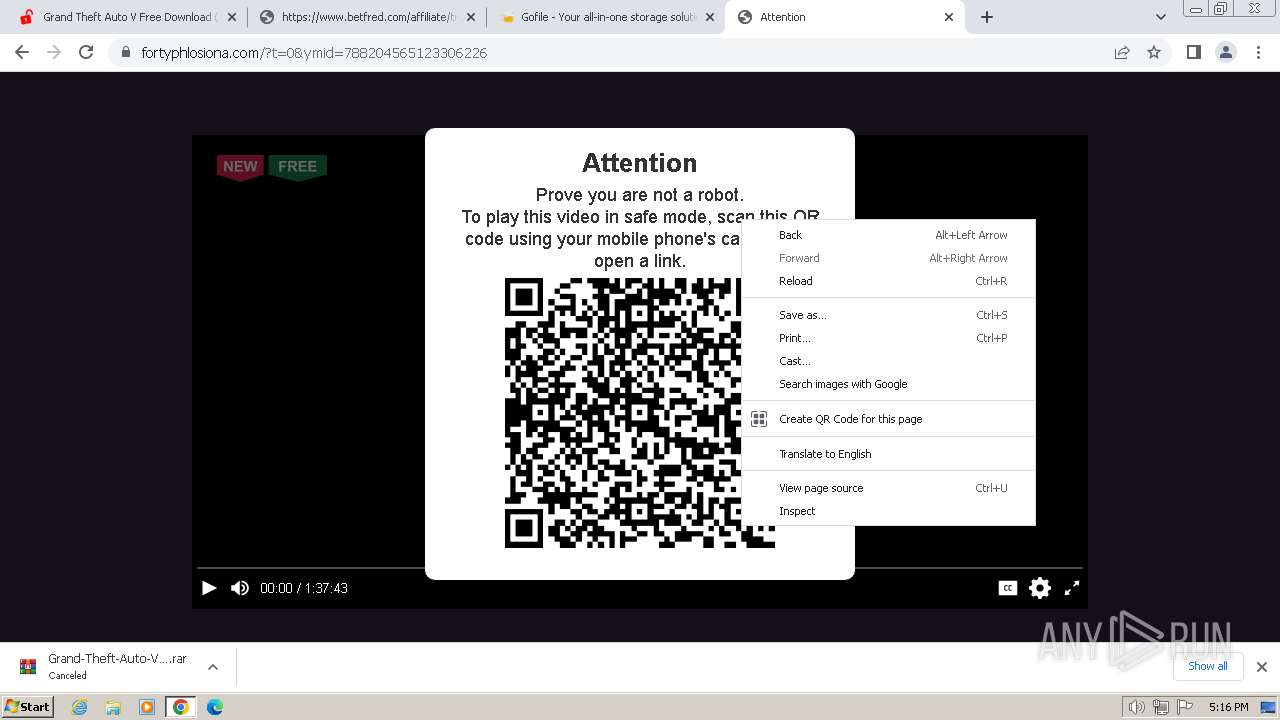Image resolution: width=1280 pixels, height=720 pixels.
Task: Enter video fullscreen mode
Action: pyautogui.click(x=1071, y=588)
